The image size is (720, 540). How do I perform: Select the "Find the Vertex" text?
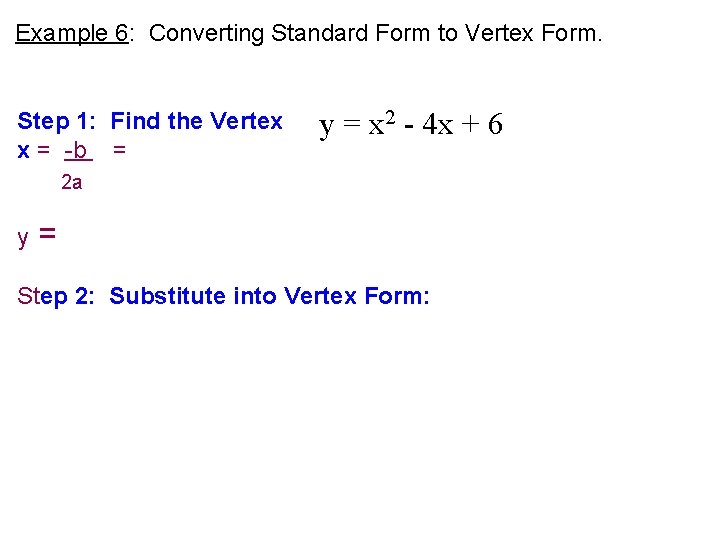click(196, 121)
